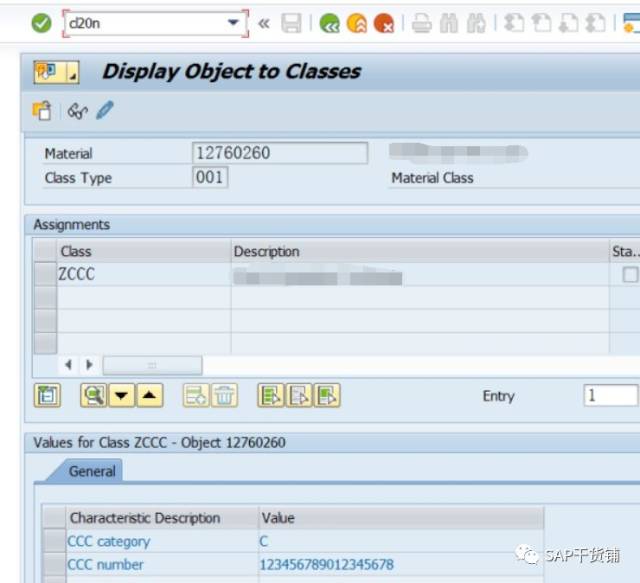
Task: Click the horizontal scrollbar thumb in Assignments
Action: coord(152,365)
